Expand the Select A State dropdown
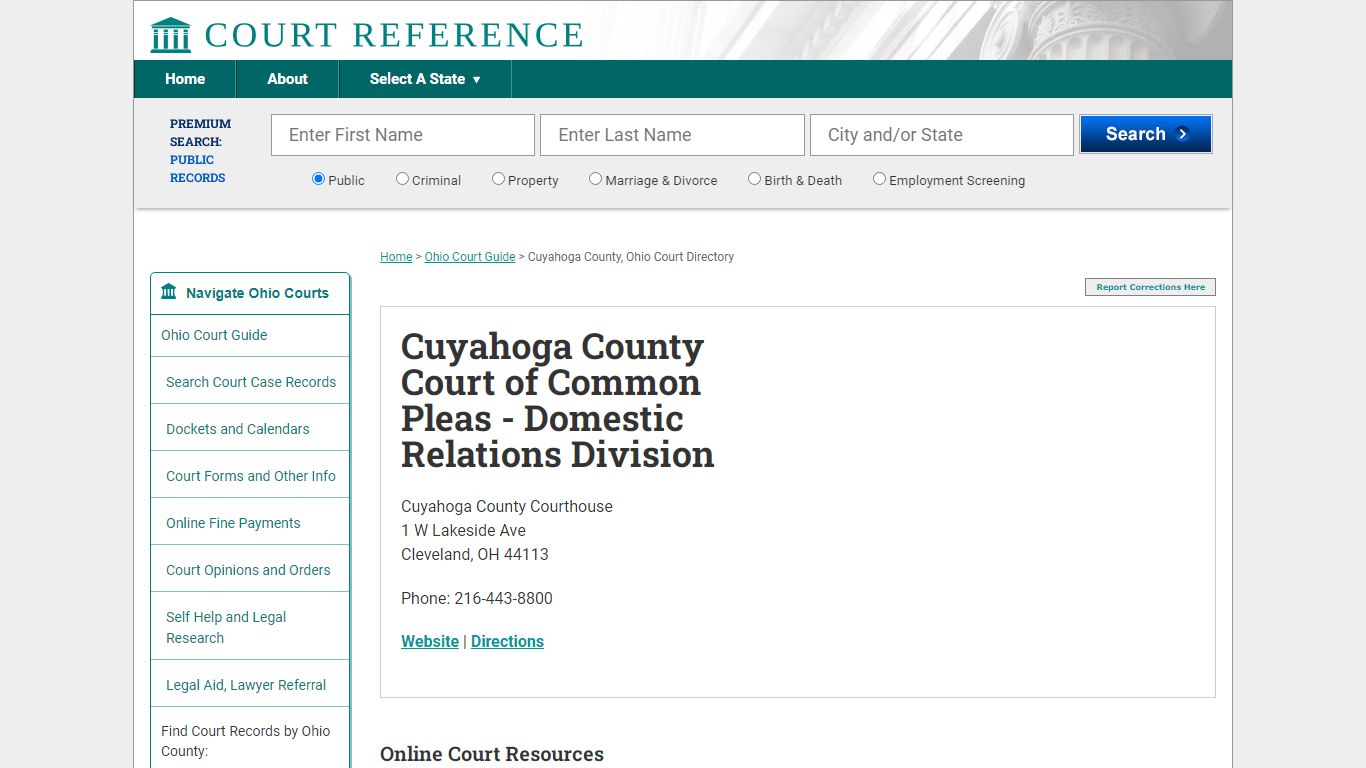The width and height of the screenshot is (1366, 768). point(425,79)
